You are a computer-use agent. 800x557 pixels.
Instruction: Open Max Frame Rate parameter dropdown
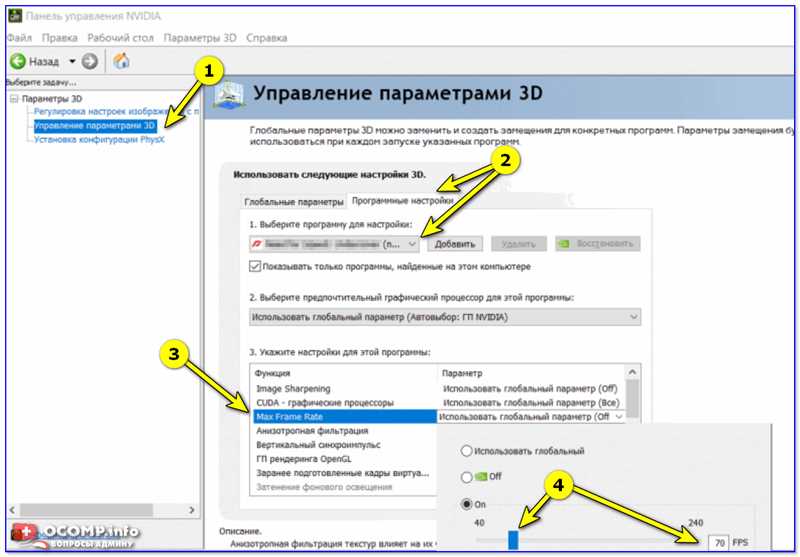[618, 417]
